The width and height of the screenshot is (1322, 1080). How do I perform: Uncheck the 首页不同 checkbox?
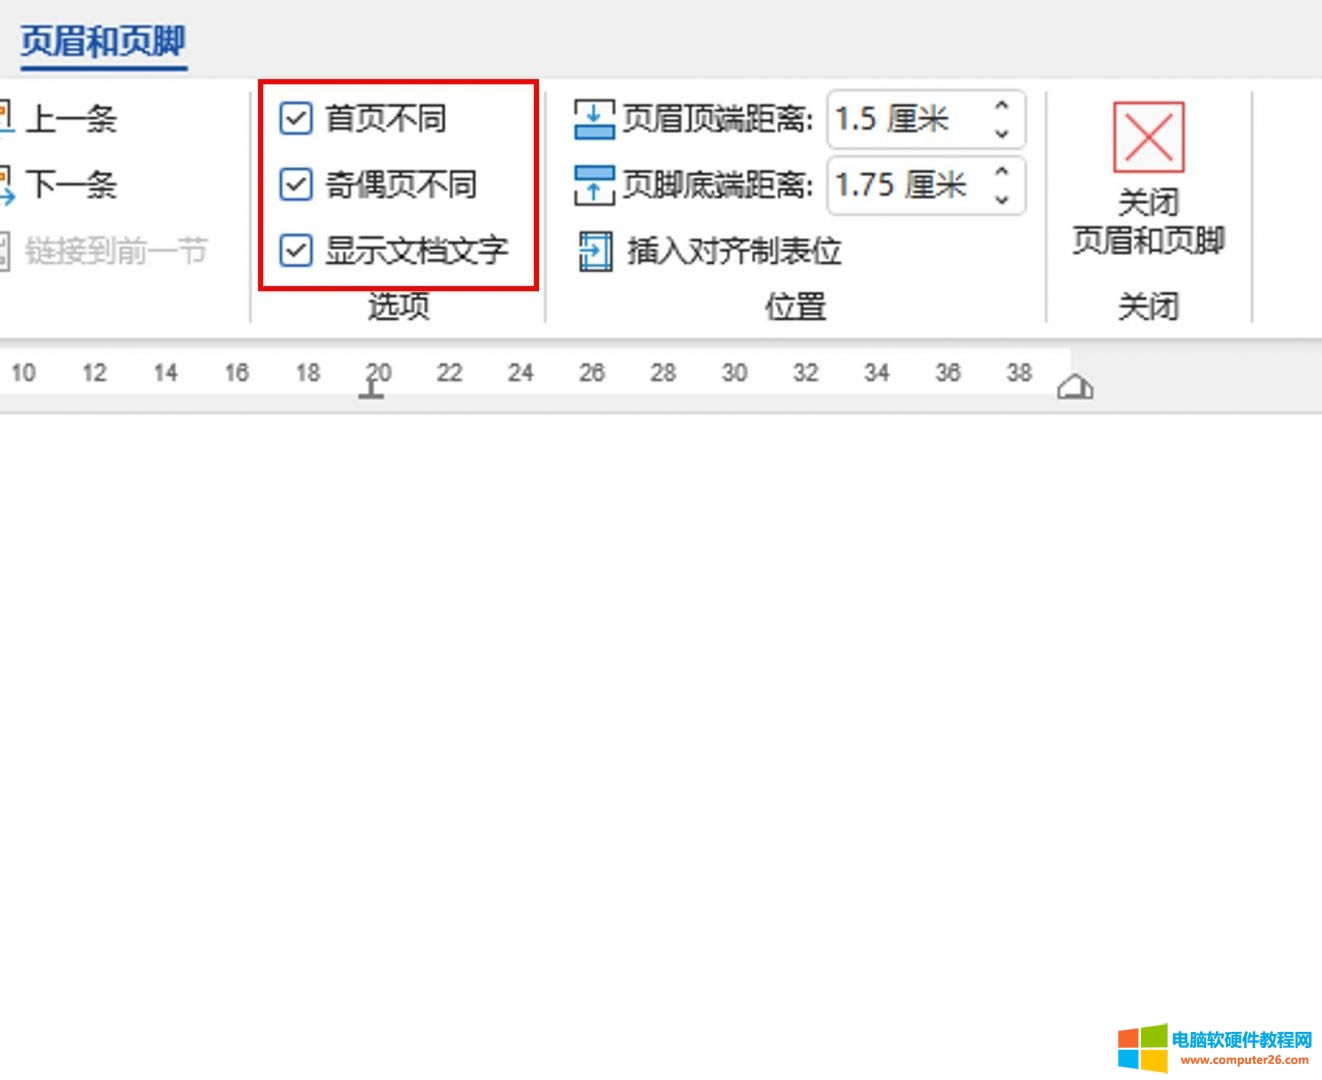tap(296, 119)
